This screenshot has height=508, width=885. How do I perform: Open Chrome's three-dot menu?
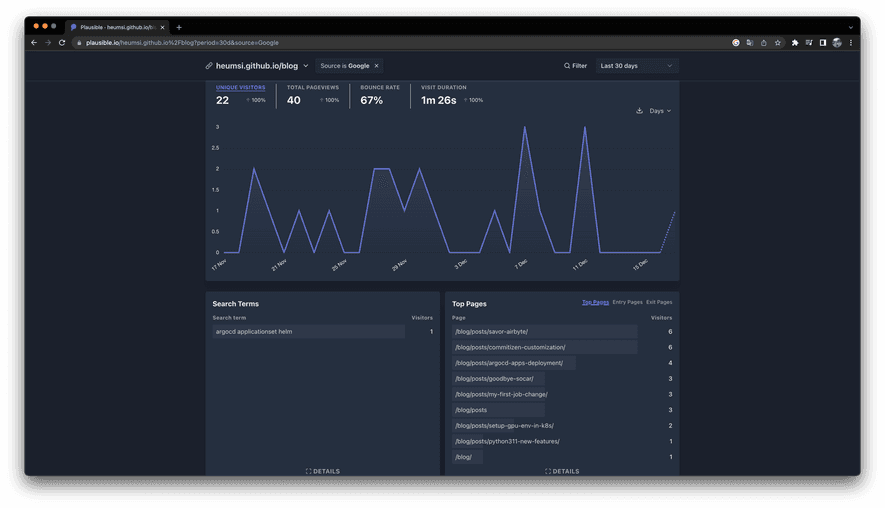pos(851,43)
